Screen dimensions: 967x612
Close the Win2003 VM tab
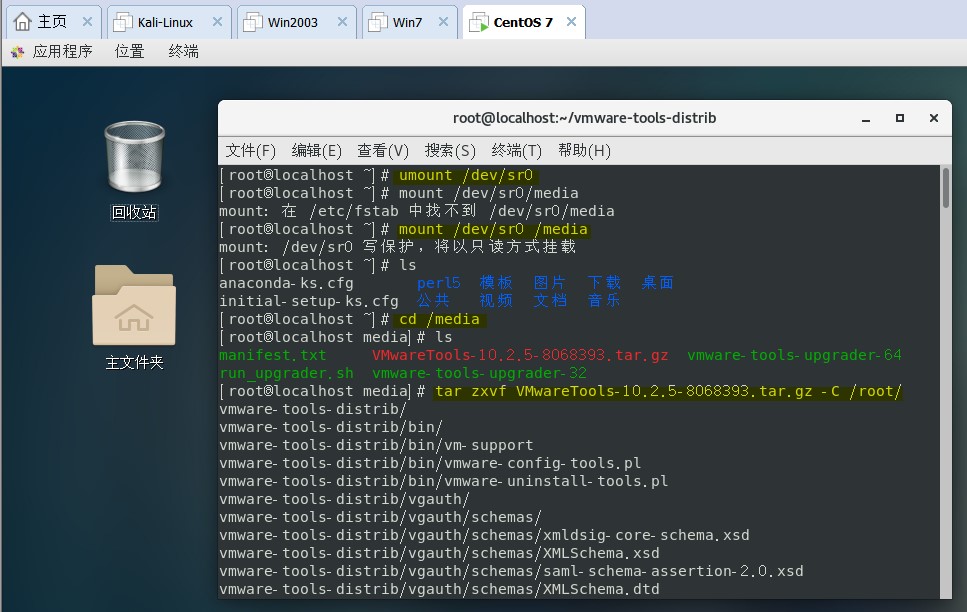click(343, 22)
